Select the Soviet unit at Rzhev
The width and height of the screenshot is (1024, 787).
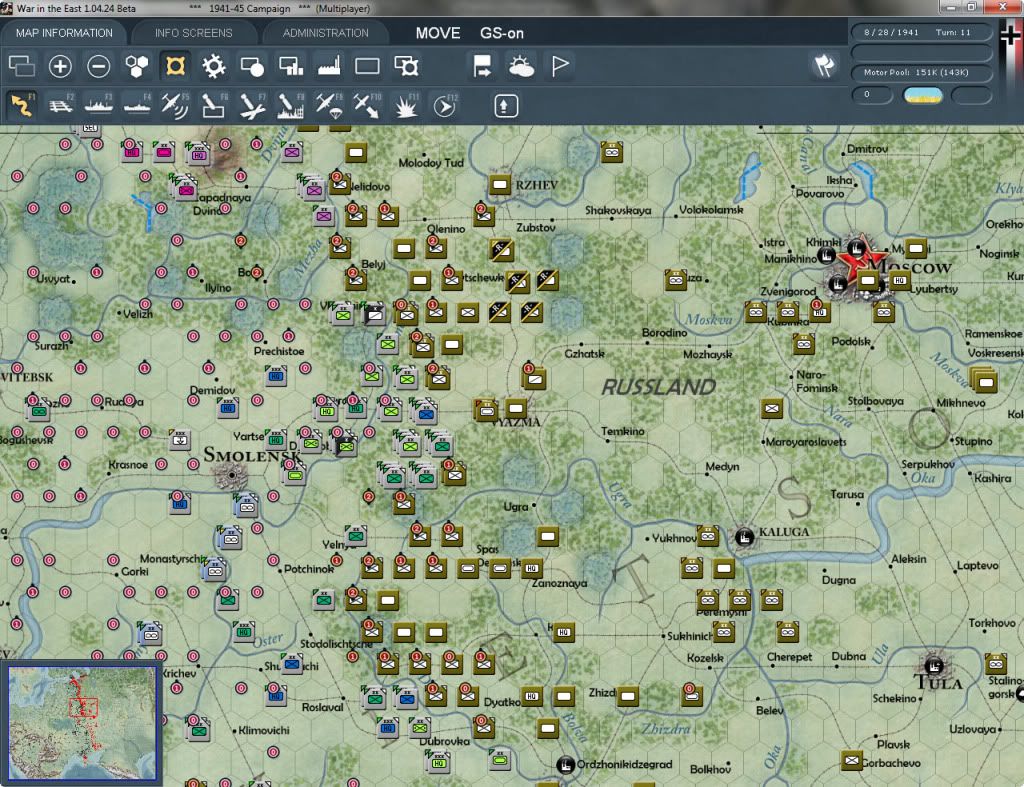coord(500,185)
